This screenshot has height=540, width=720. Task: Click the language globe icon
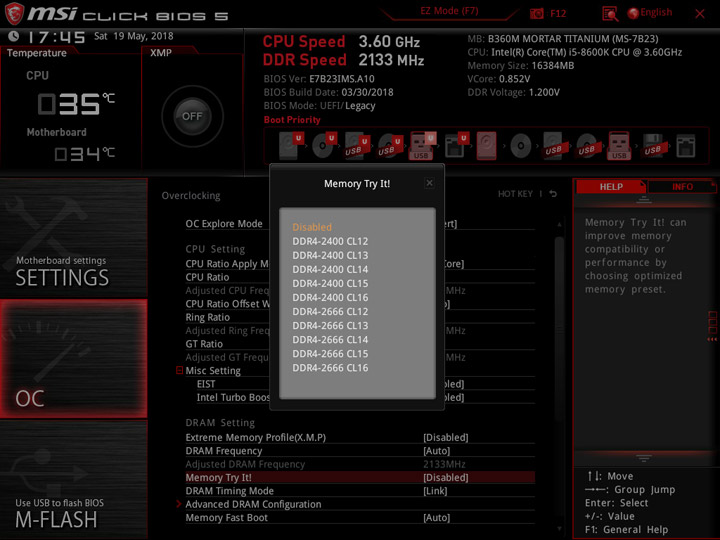(633, 13)
